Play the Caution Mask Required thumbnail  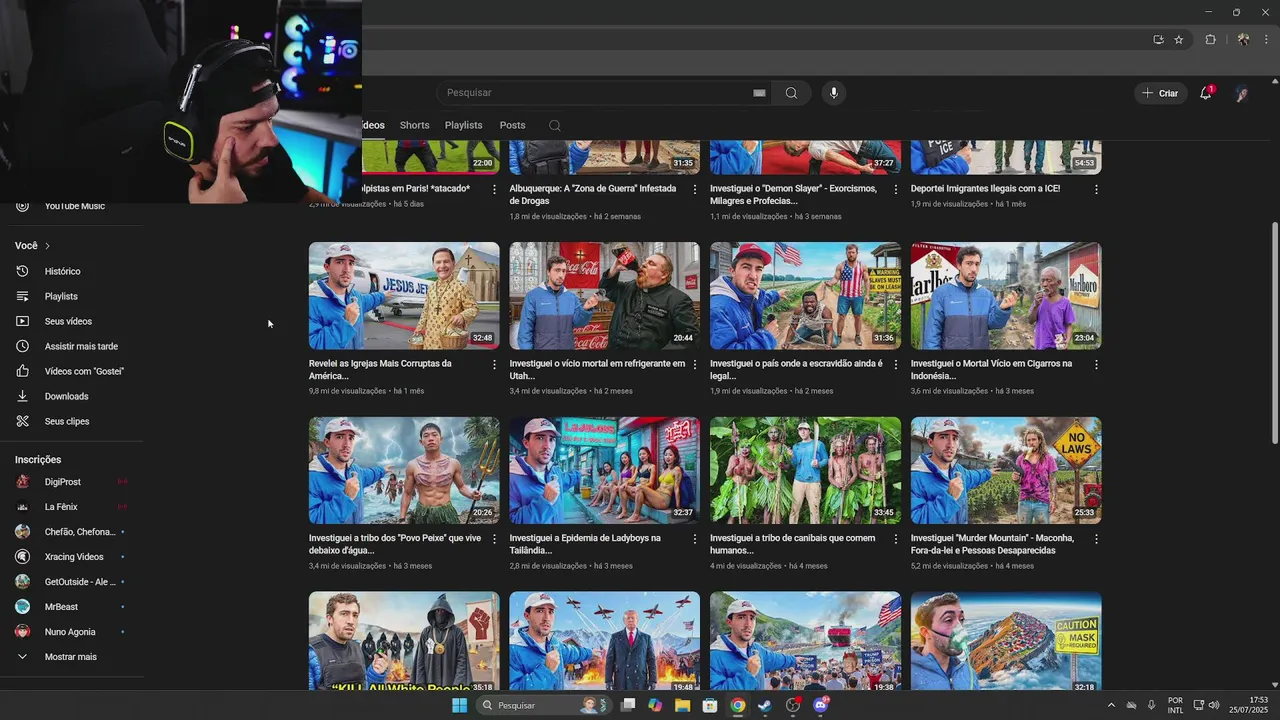tap(1006, 640)
